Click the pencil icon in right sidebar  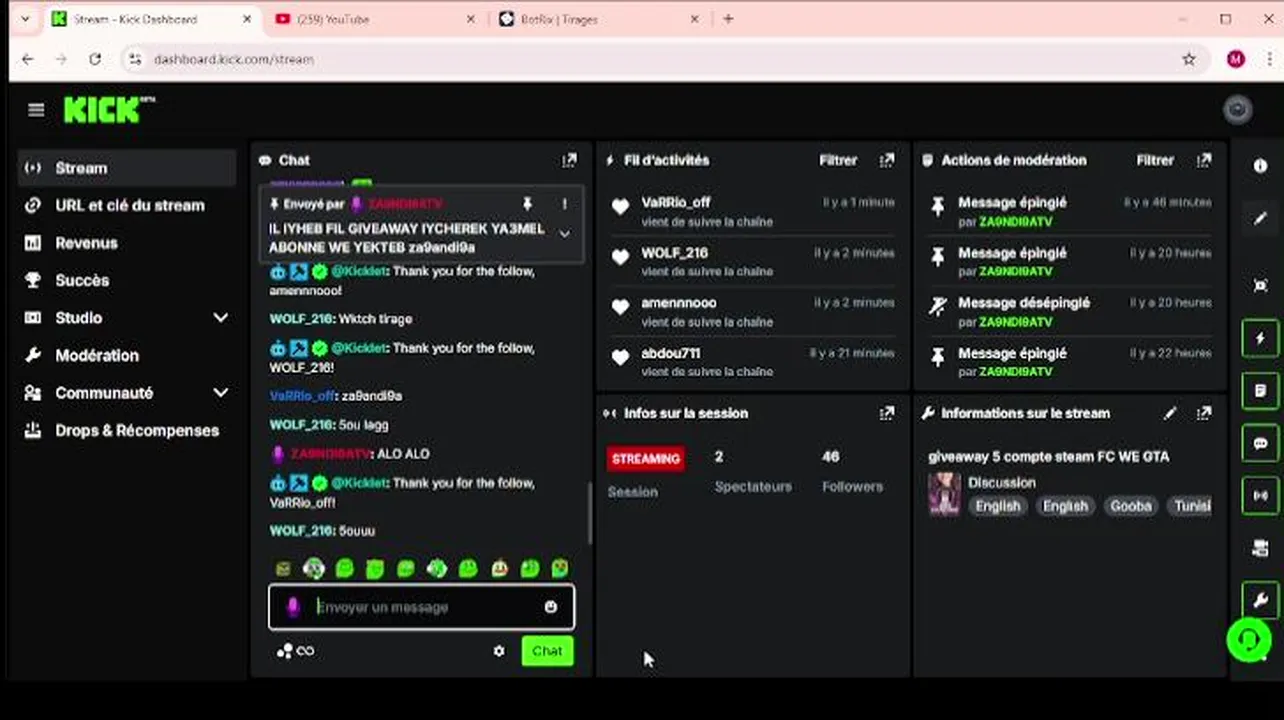coord(1260,219)
